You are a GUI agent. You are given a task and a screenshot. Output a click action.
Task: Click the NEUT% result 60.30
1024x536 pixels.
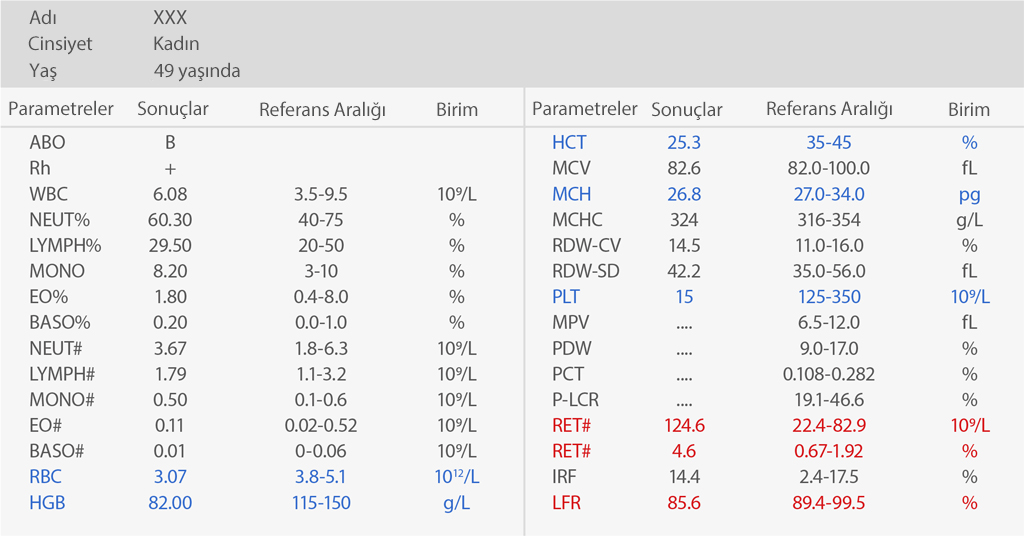point(170,220)
